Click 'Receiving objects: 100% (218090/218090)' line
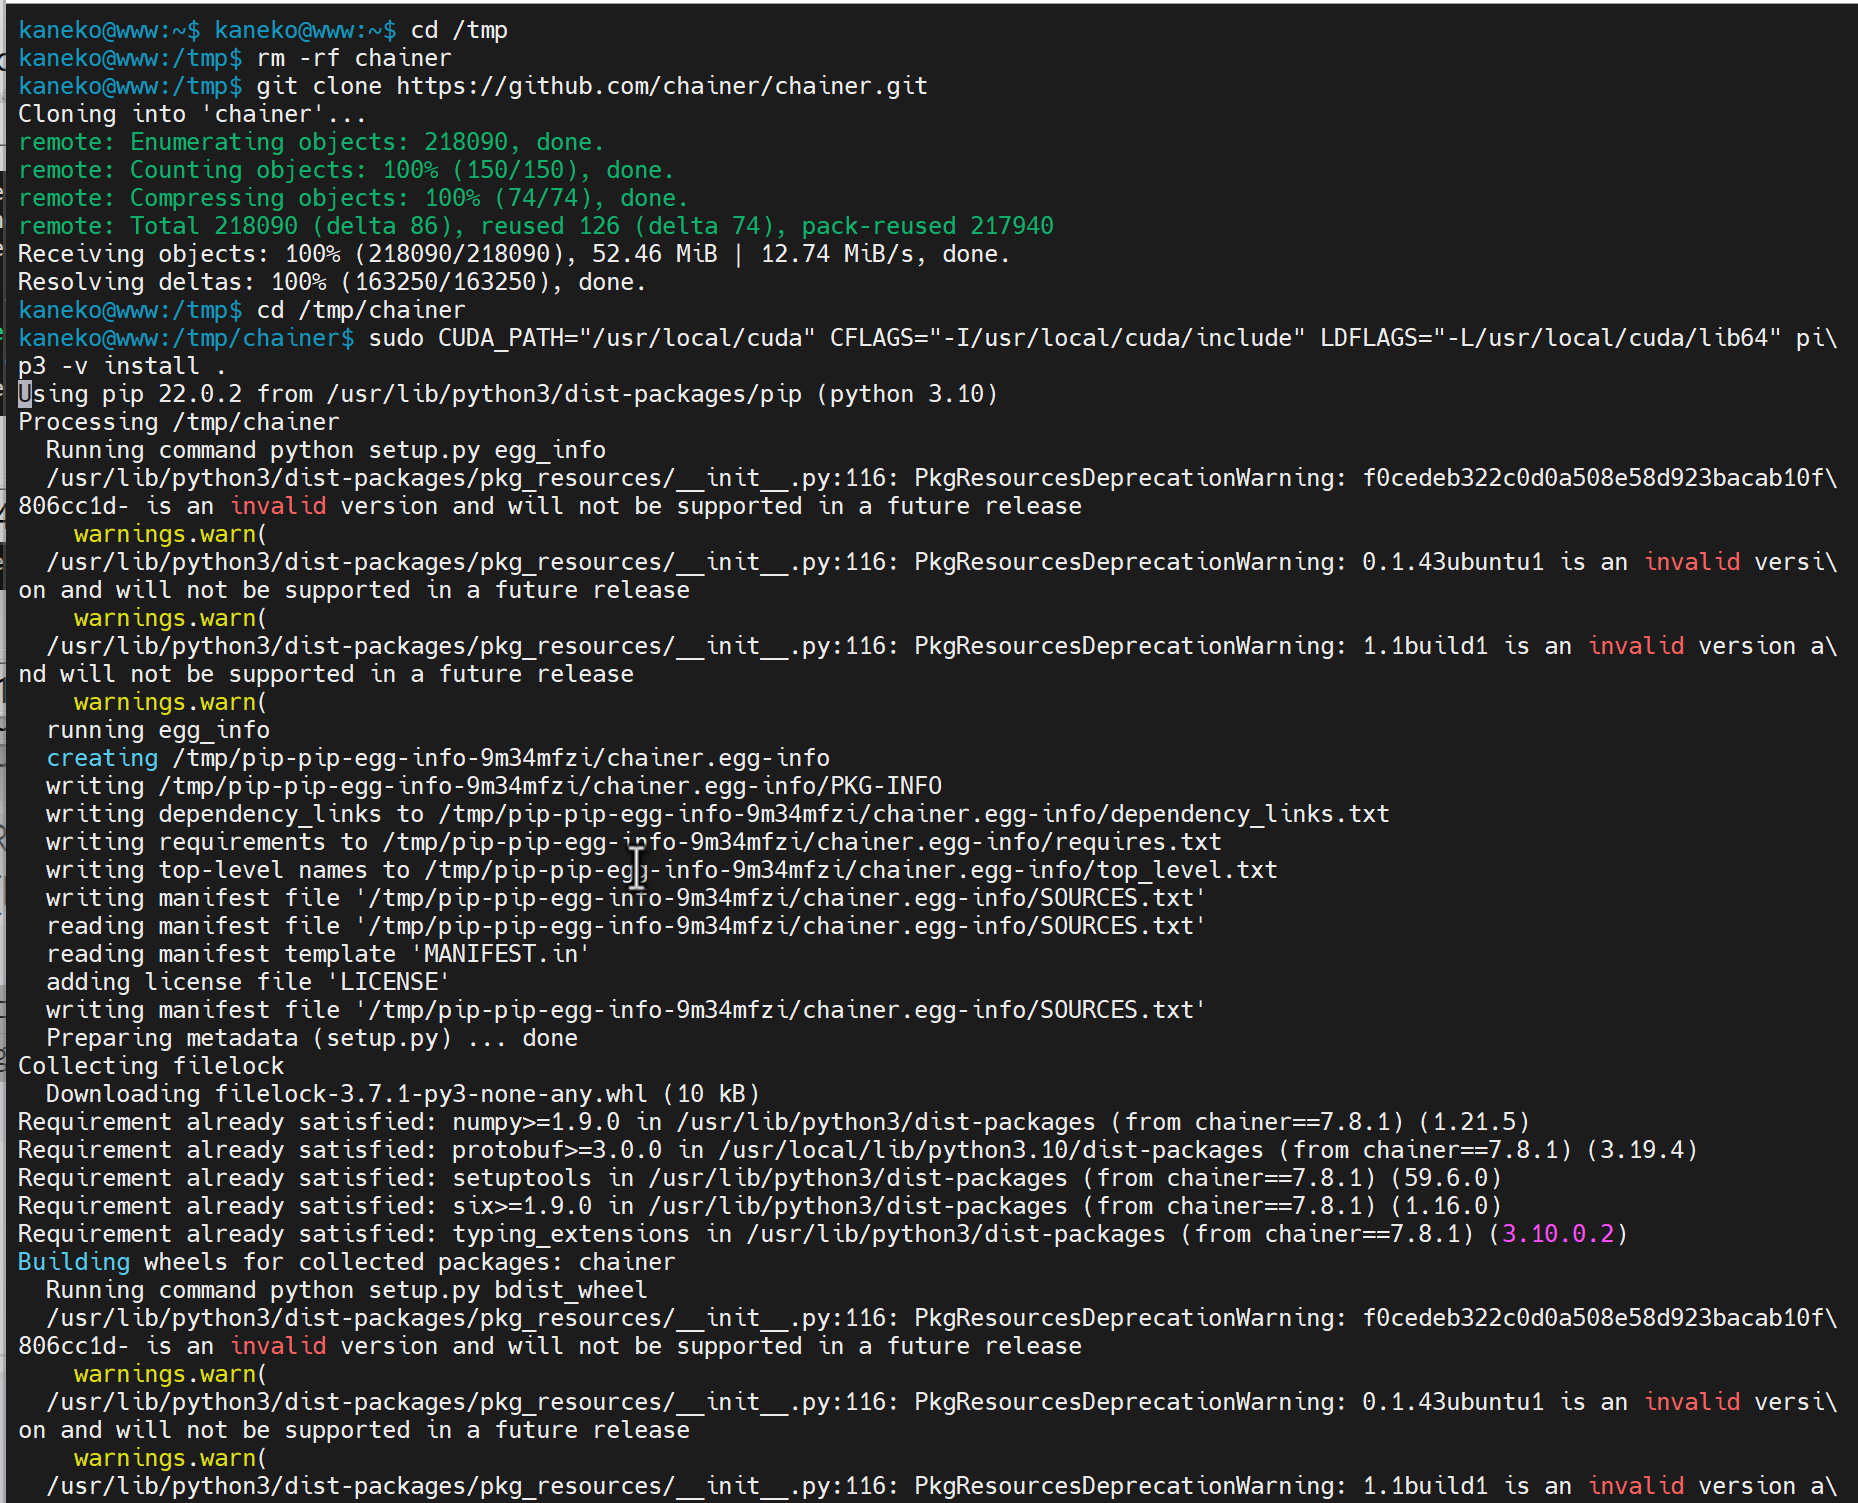This screenshot has height=1503, width=1858. coord(514,254)
